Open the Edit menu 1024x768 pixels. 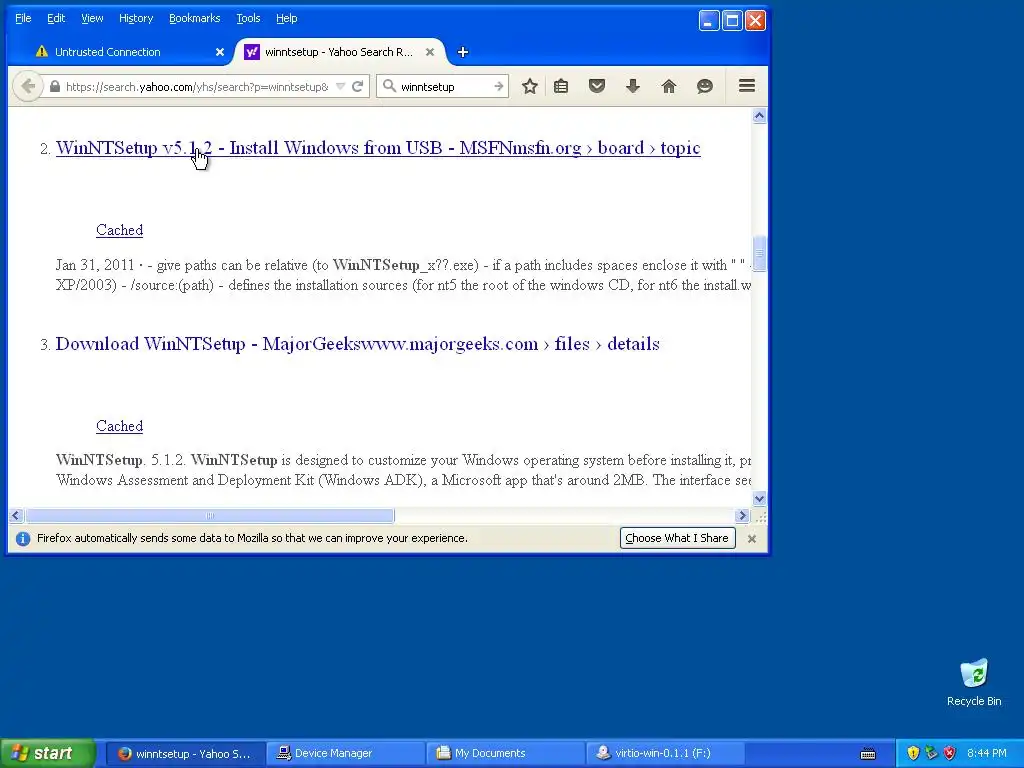[x=56, y=18]
